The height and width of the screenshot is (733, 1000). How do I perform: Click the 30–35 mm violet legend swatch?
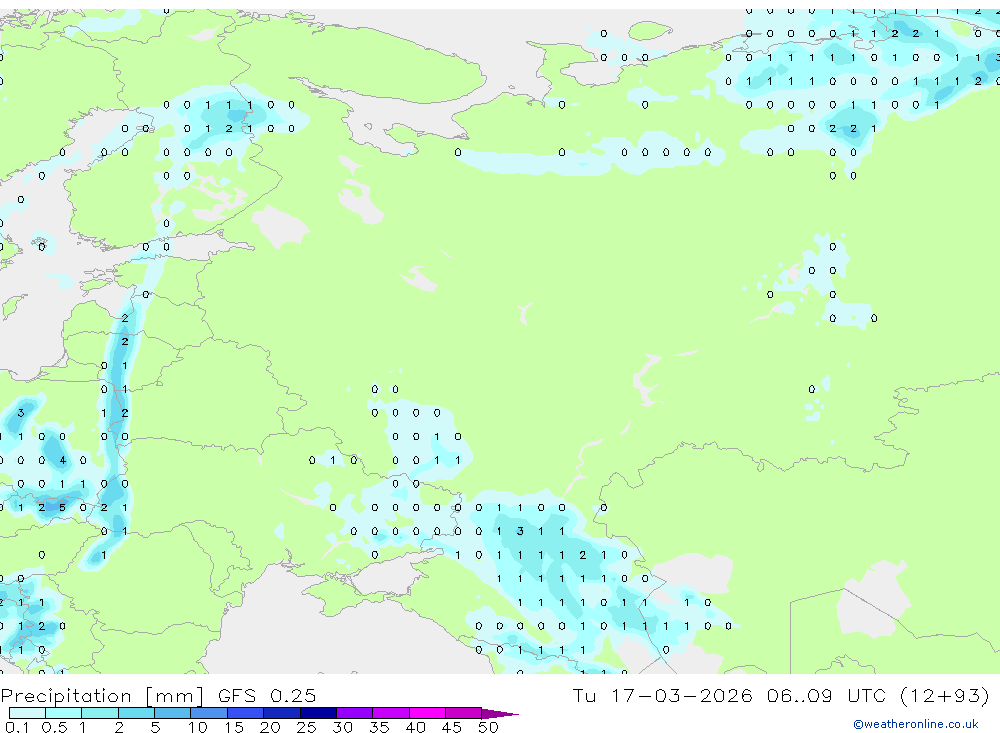pos(355,713)
